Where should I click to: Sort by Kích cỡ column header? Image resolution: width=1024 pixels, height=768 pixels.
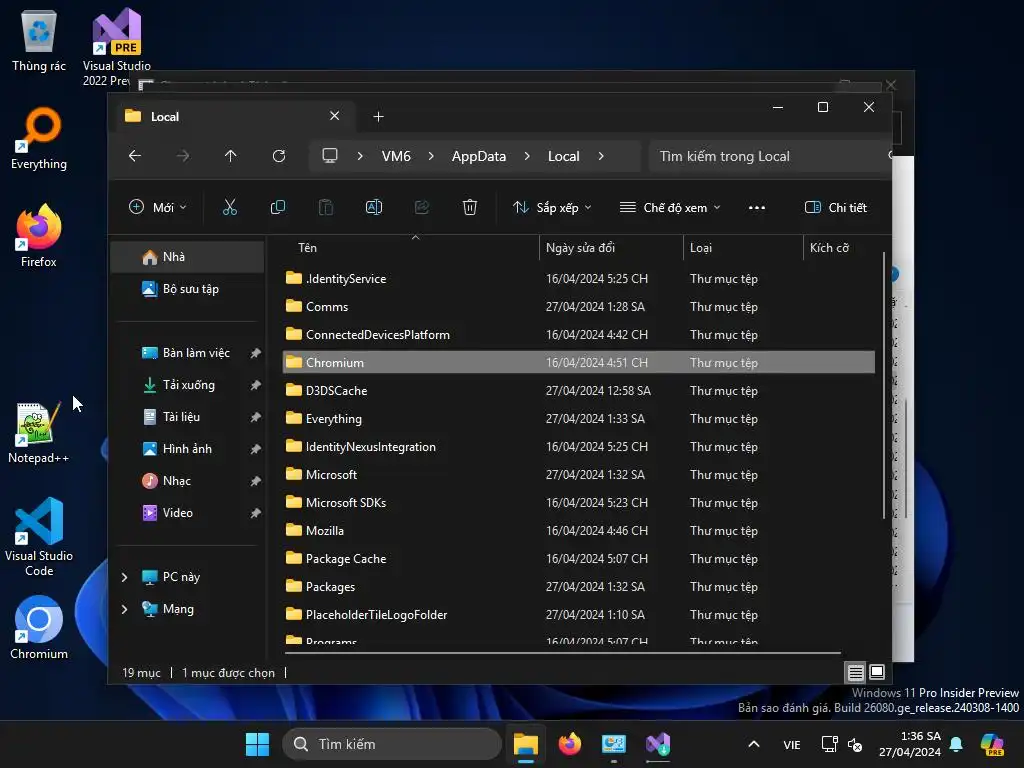pyautogui.click(x=839, y=248)
